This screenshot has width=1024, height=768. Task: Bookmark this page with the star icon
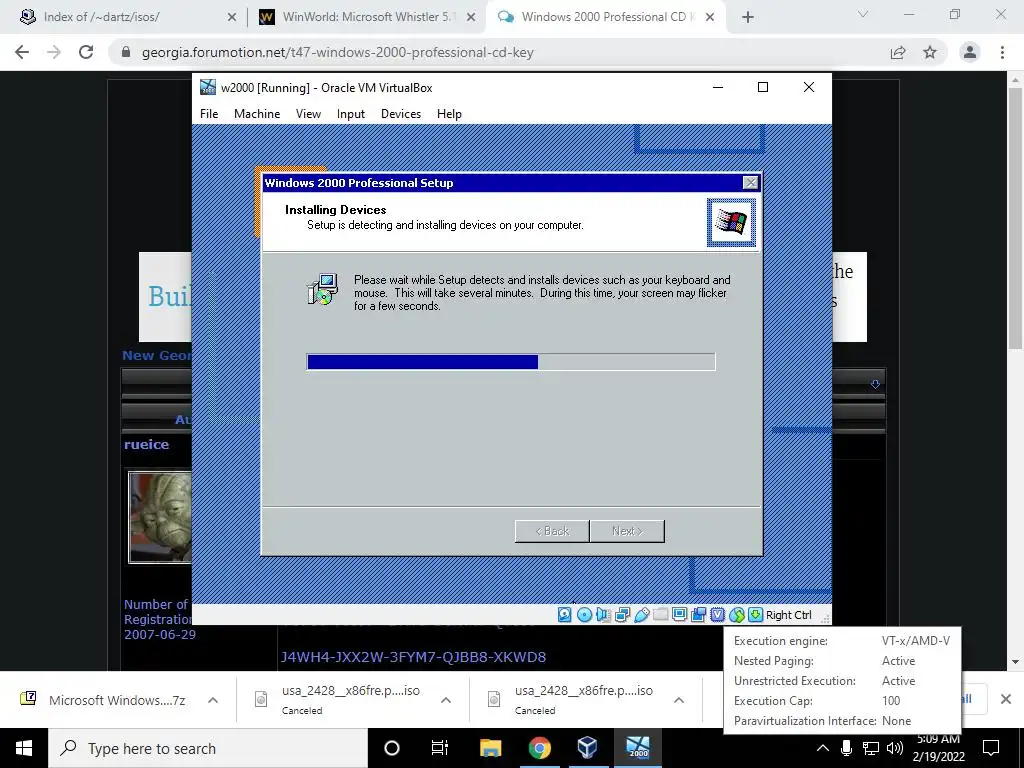tap(930, 52)
